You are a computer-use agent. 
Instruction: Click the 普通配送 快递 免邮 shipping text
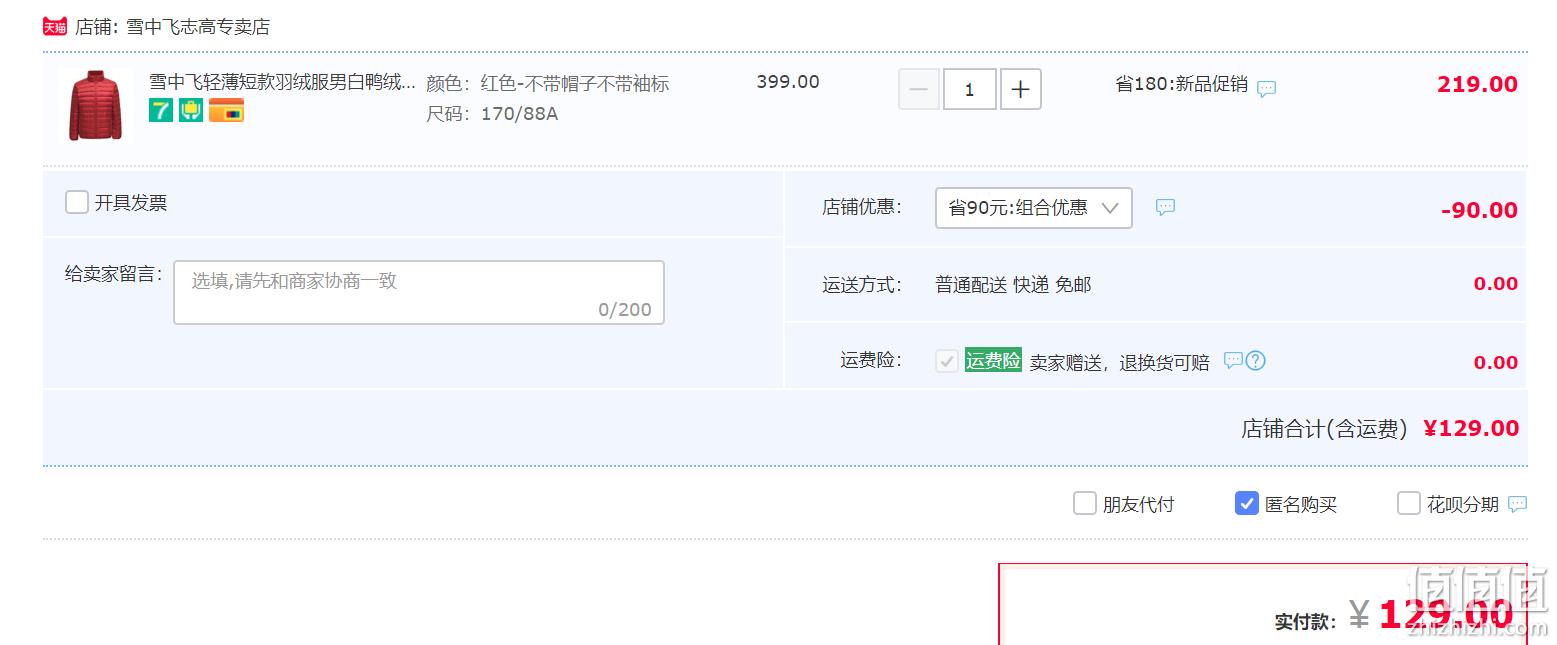click(x=1013, y=285)
